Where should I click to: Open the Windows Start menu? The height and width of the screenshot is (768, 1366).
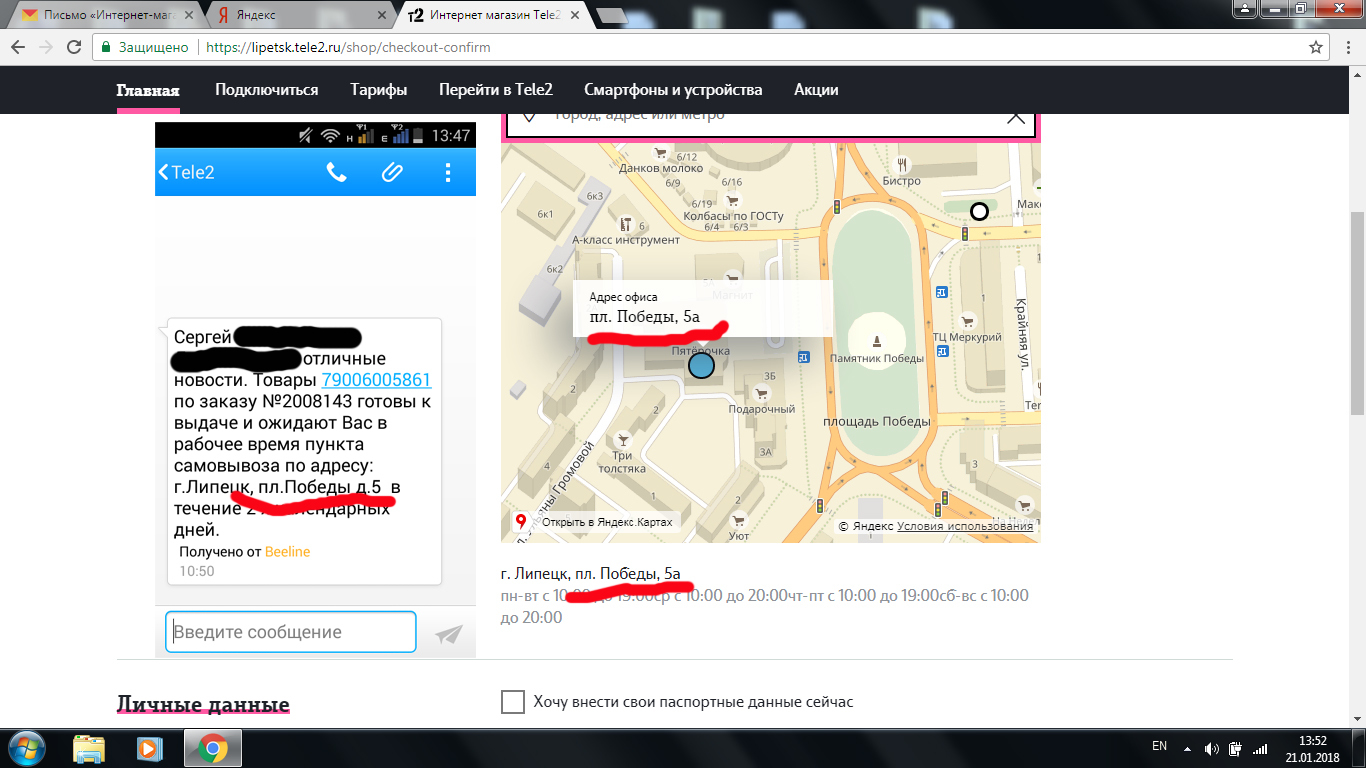tap(25, 748)
